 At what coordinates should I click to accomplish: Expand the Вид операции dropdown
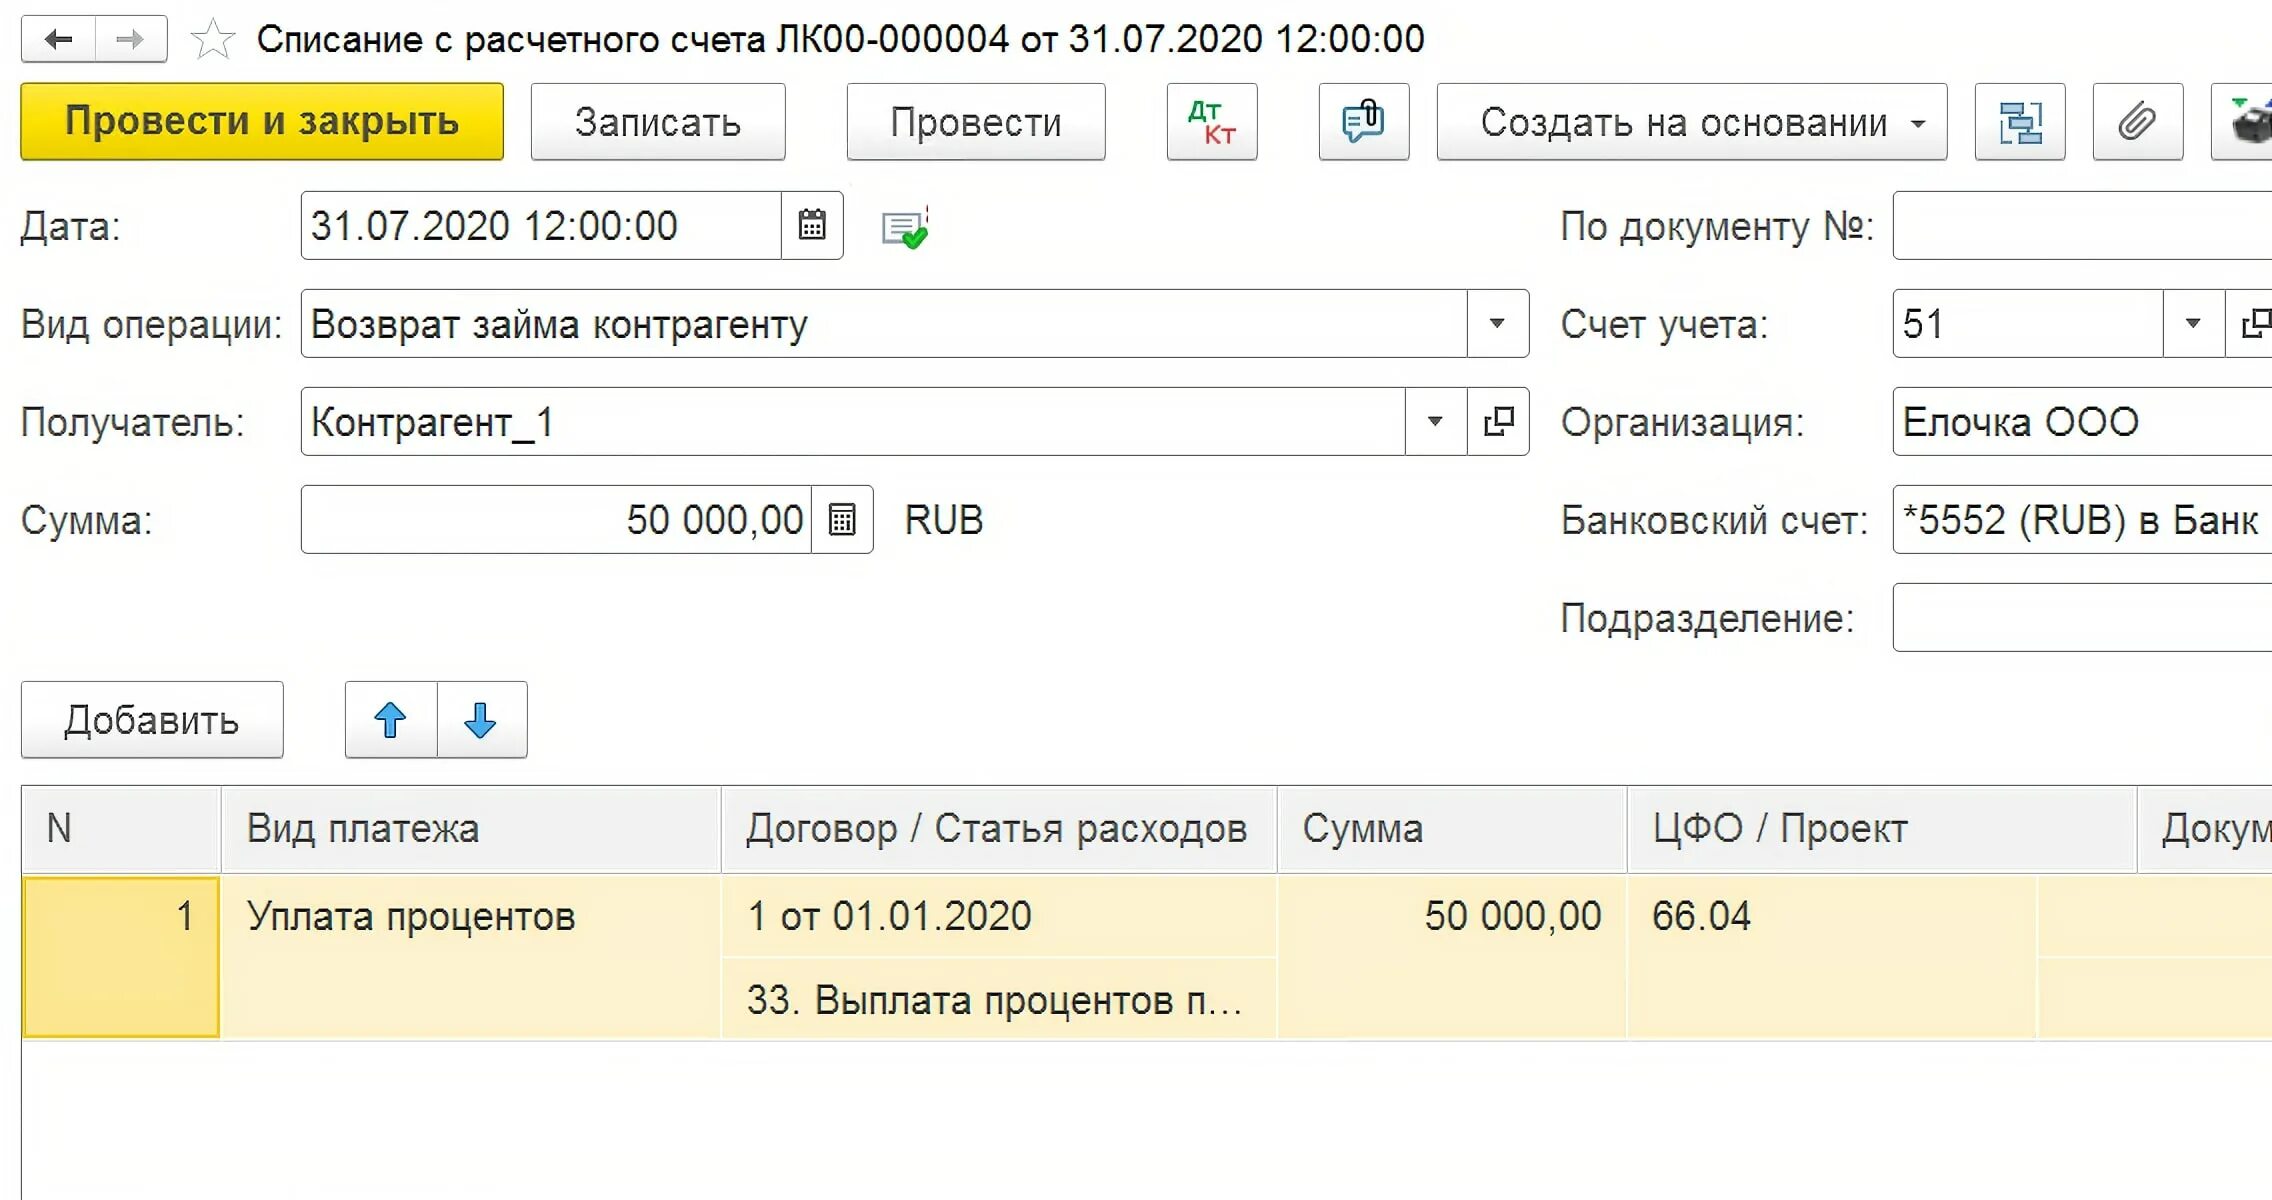point(1497,324)
